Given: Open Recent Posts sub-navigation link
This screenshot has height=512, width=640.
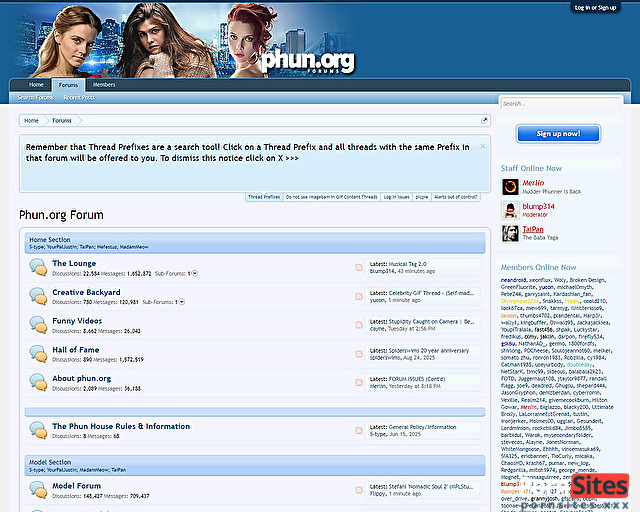Looking at the screenshot, I should (79, 98).
